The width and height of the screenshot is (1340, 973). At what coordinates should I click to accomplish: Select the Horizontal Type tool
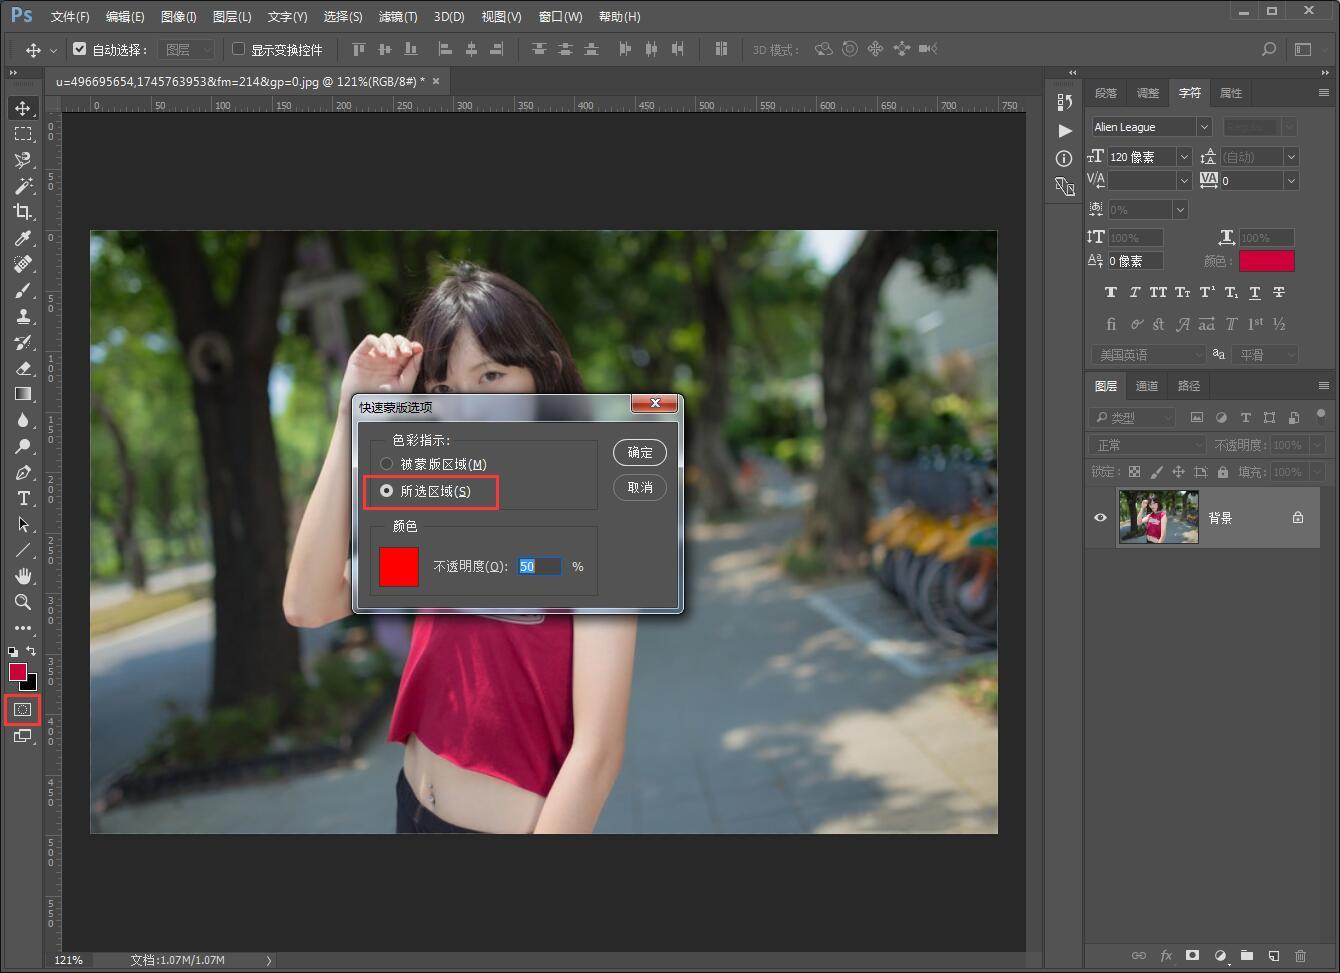[22, 498]
